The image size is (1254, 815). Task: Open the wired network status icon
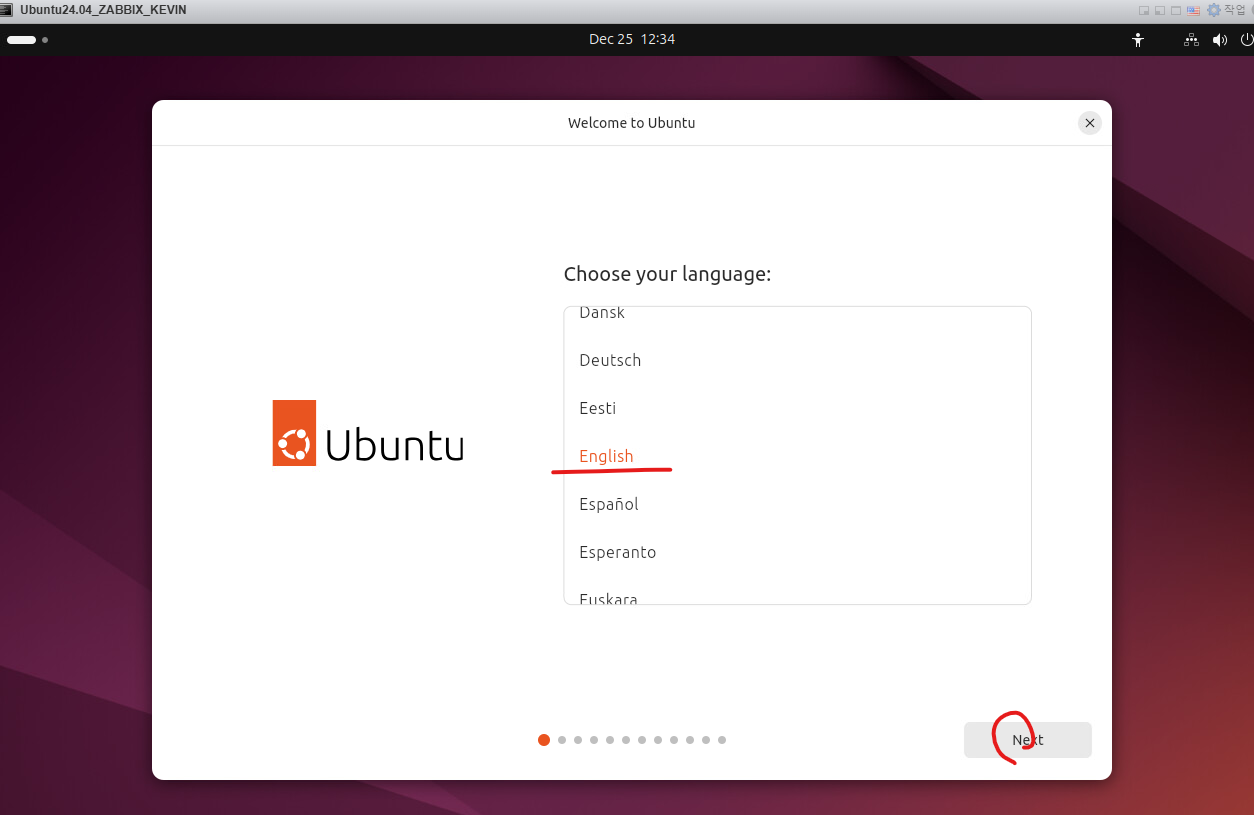point(1191,40)
